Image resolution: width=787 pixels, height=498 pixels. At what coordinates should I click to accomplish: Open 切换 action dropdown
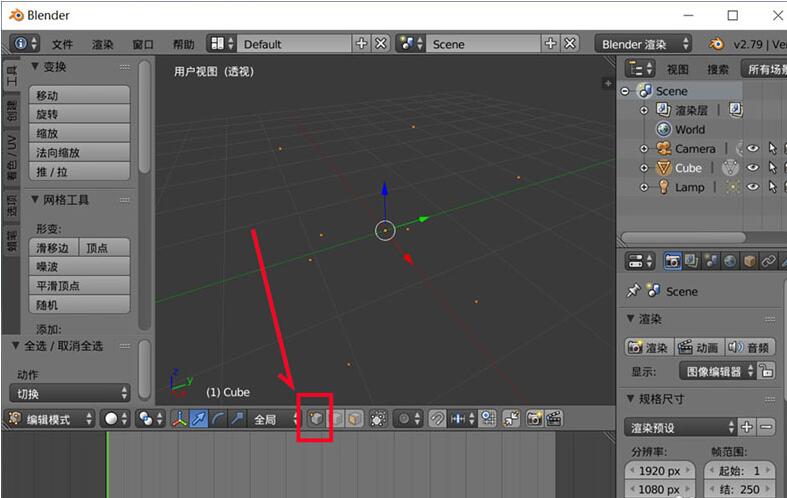[69, 393]
